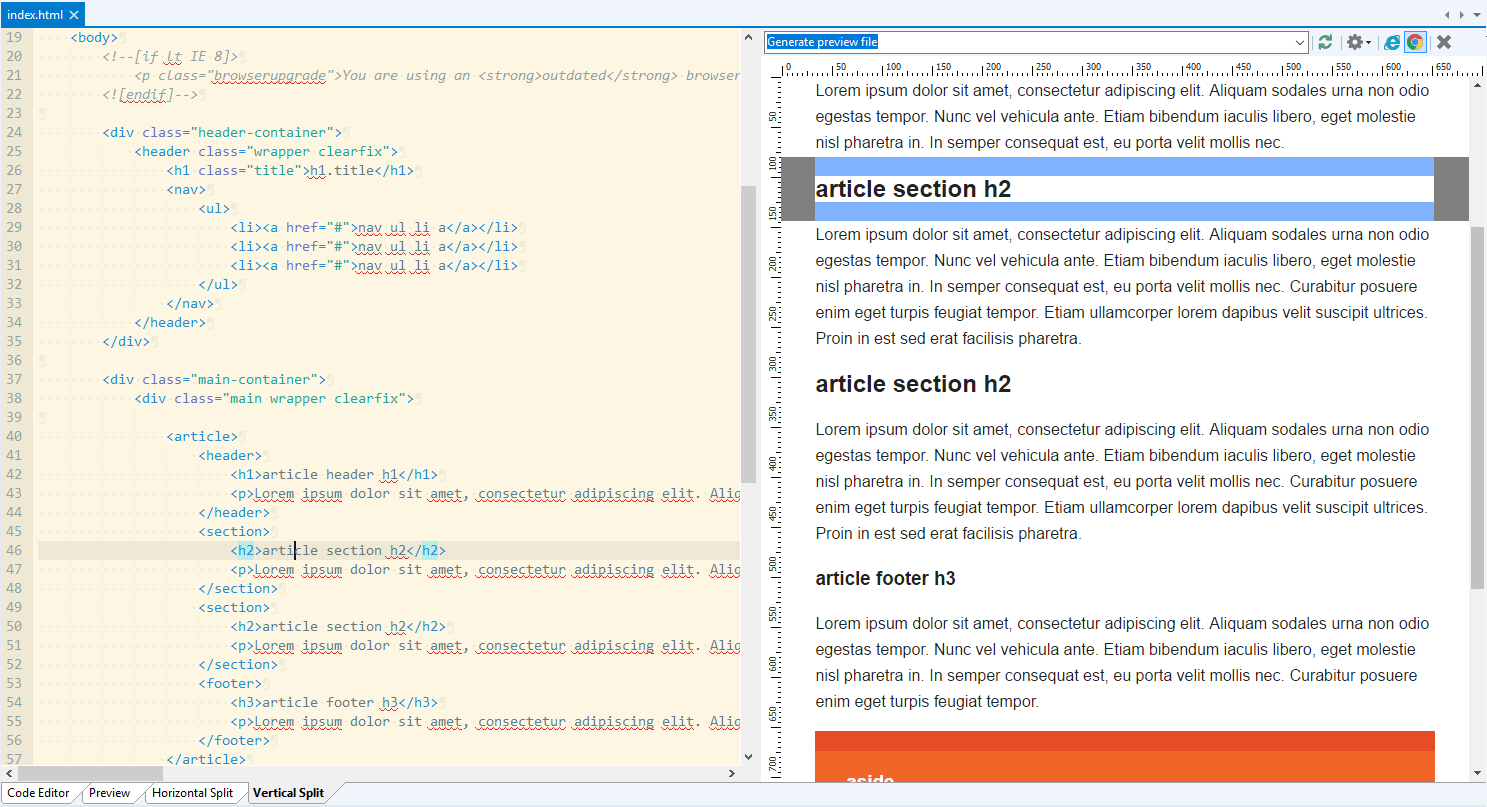This screenshot has width=1487, height=807.
Task: Click the h2 code on current line 46
Action: coord(338,550)
